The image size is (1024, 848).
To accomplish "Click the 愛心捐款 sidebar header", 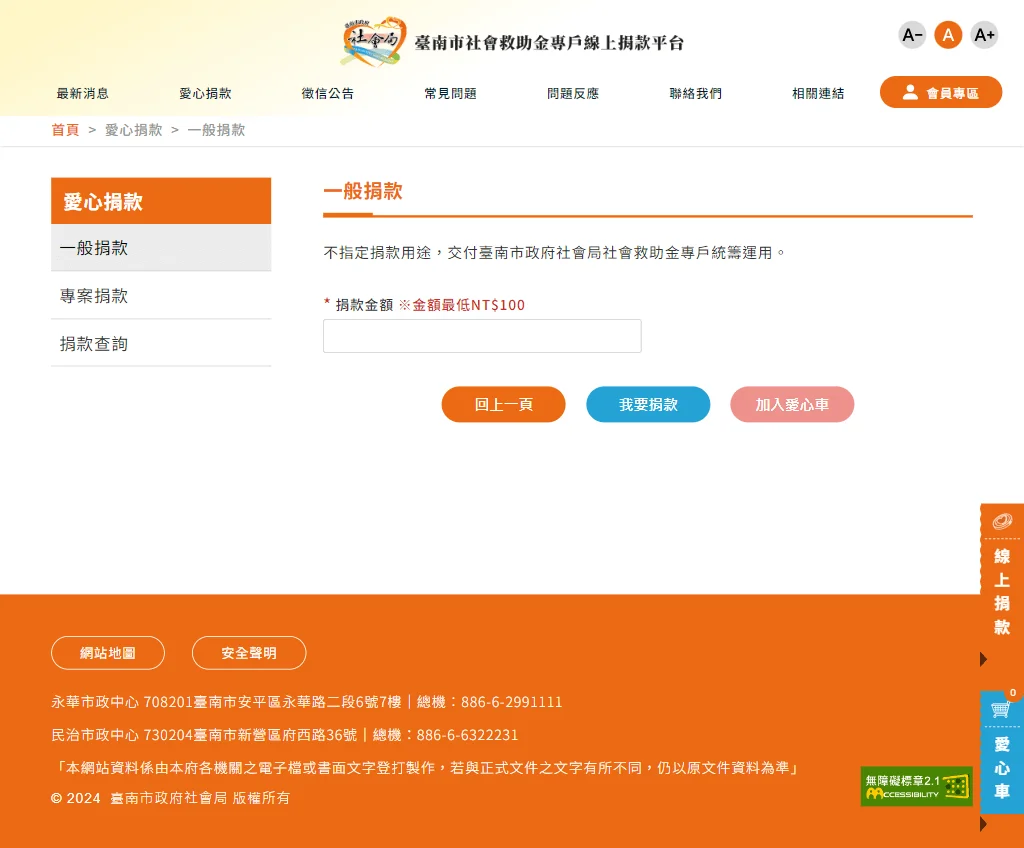I will pos(161,201).
